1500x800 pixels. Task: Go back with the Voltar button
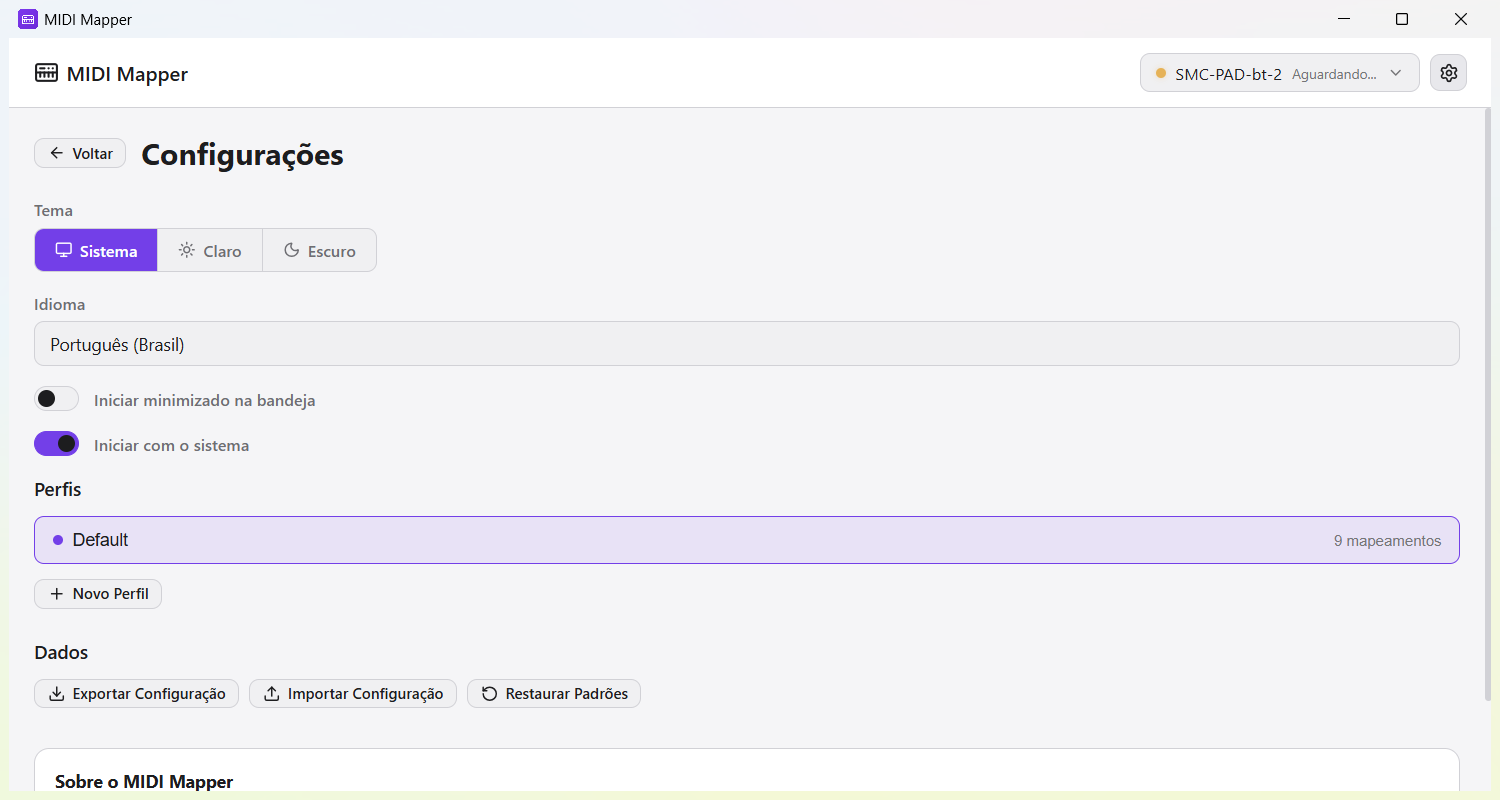click(x=80, y=153)
